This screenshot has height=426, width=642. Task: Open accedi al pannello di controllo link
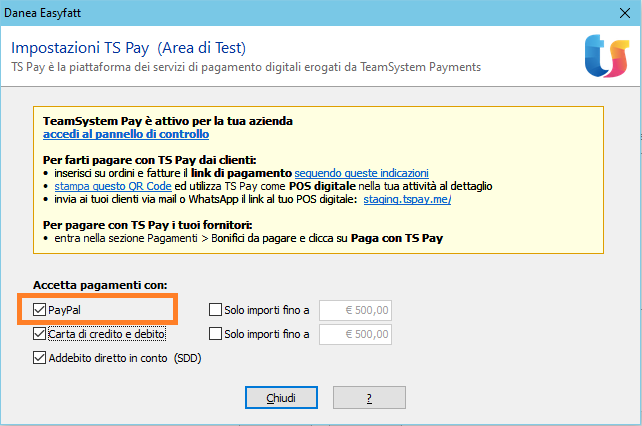click(126, 134)
